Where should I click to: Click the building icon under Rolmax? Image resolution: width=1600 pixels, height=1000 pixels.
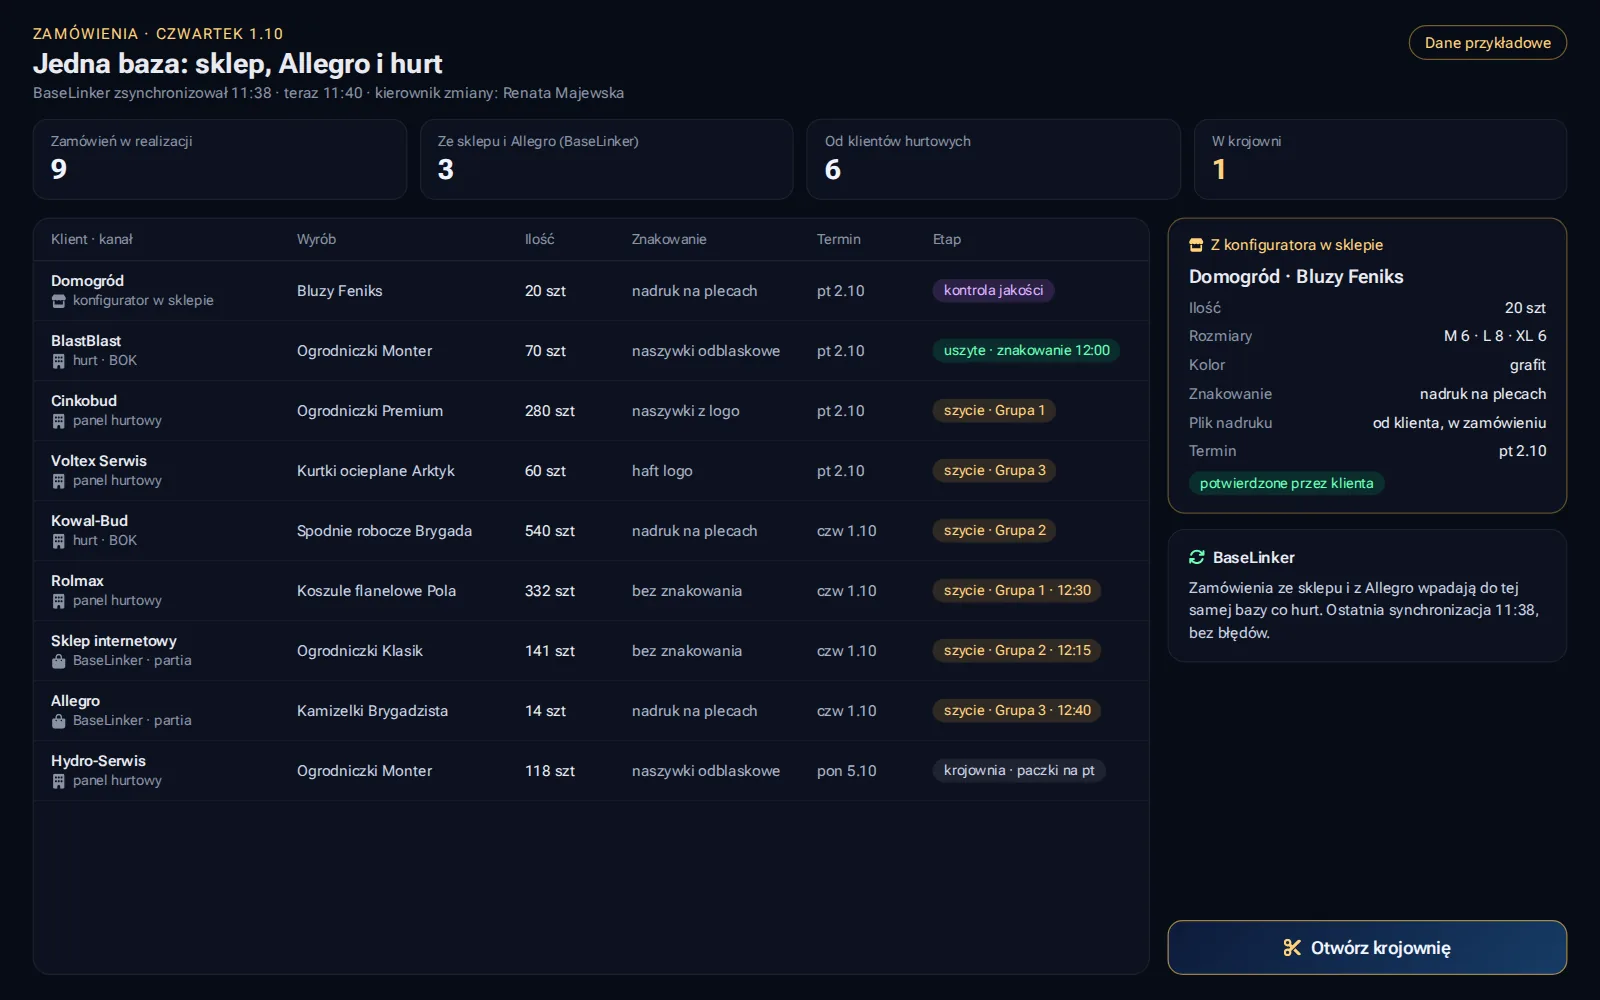[x=58, y=601]
